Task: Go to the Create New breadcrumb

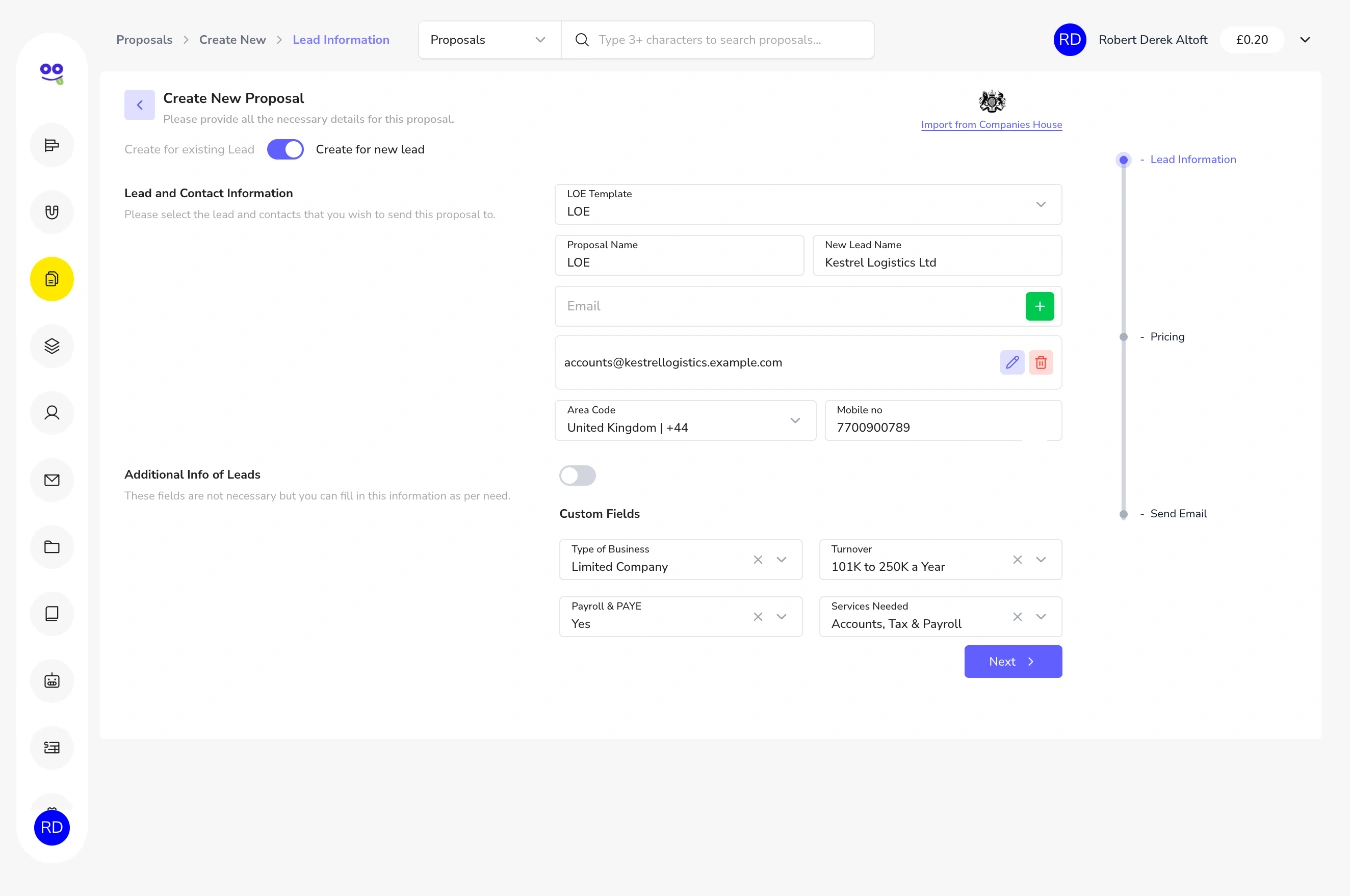Action: [x=232, y=40]
